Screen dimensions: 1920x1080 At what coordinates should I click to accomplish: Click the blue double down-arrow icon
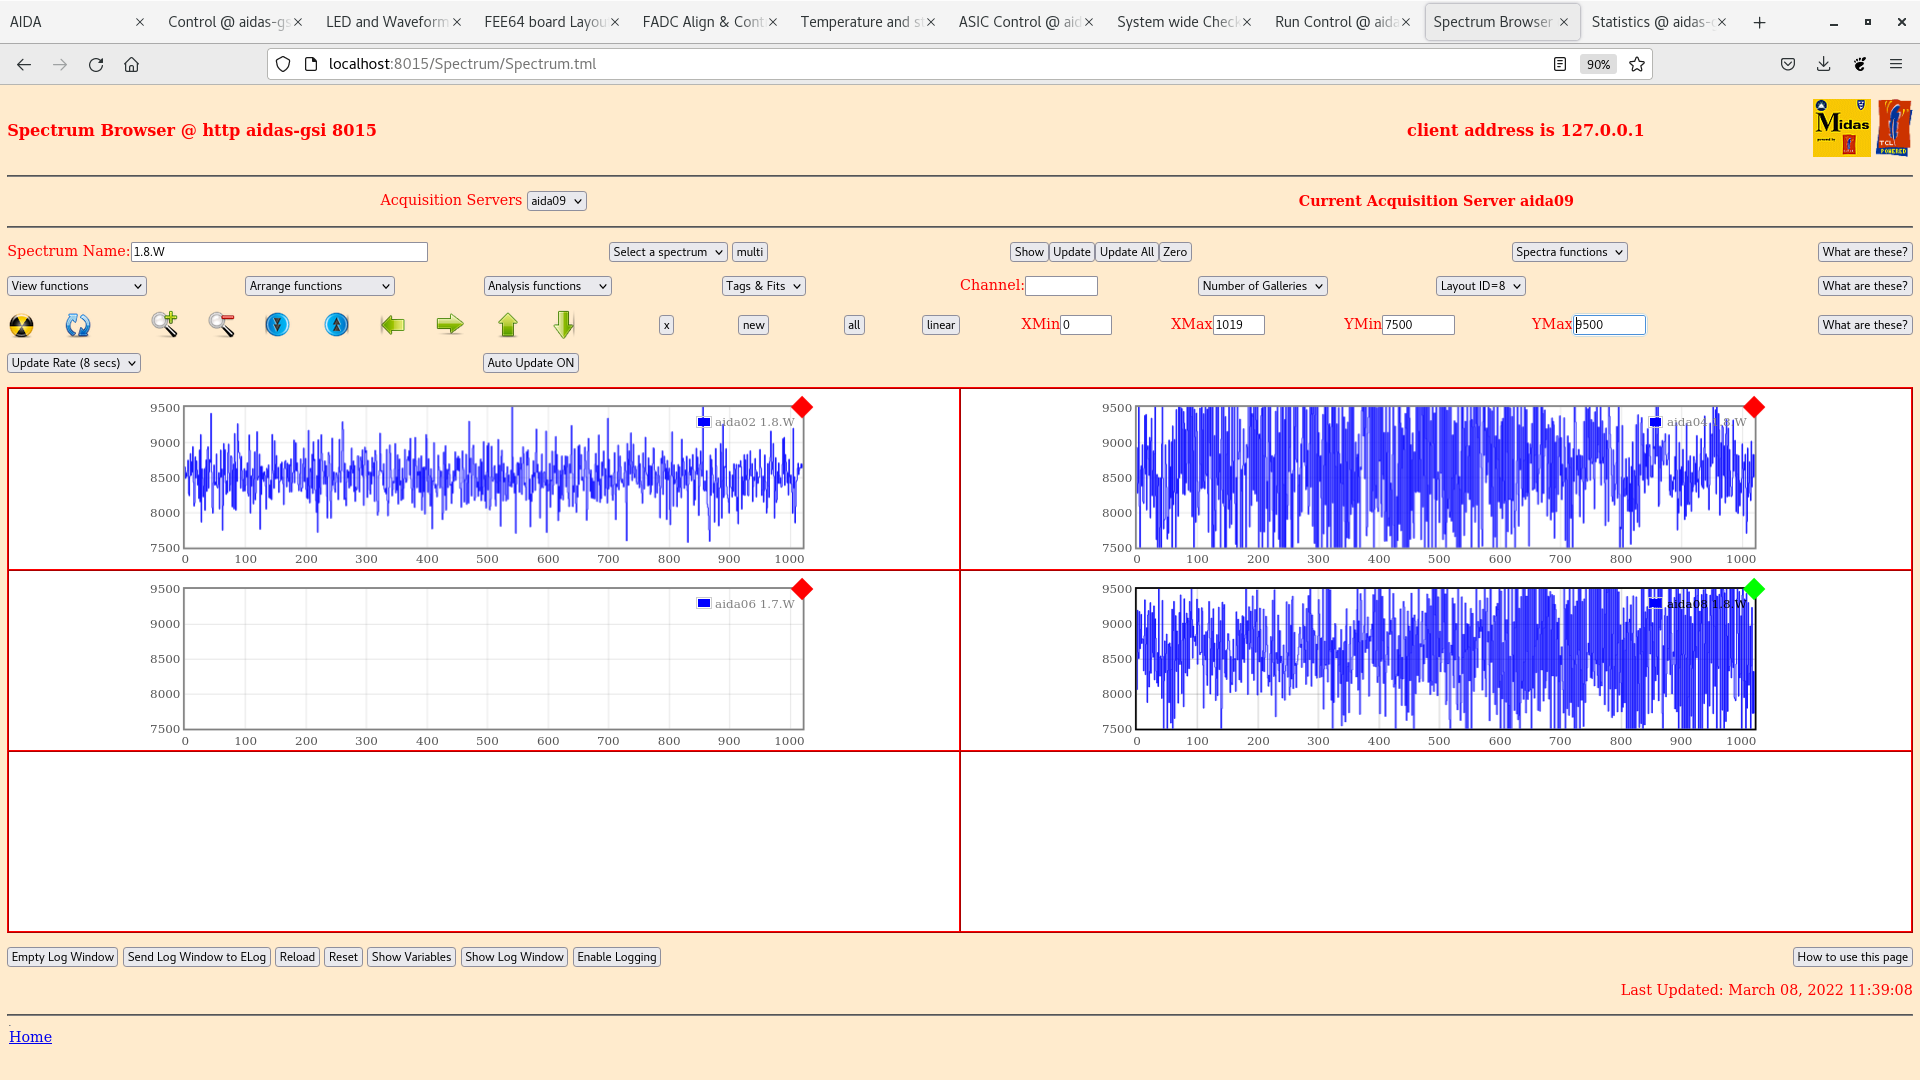277,325
